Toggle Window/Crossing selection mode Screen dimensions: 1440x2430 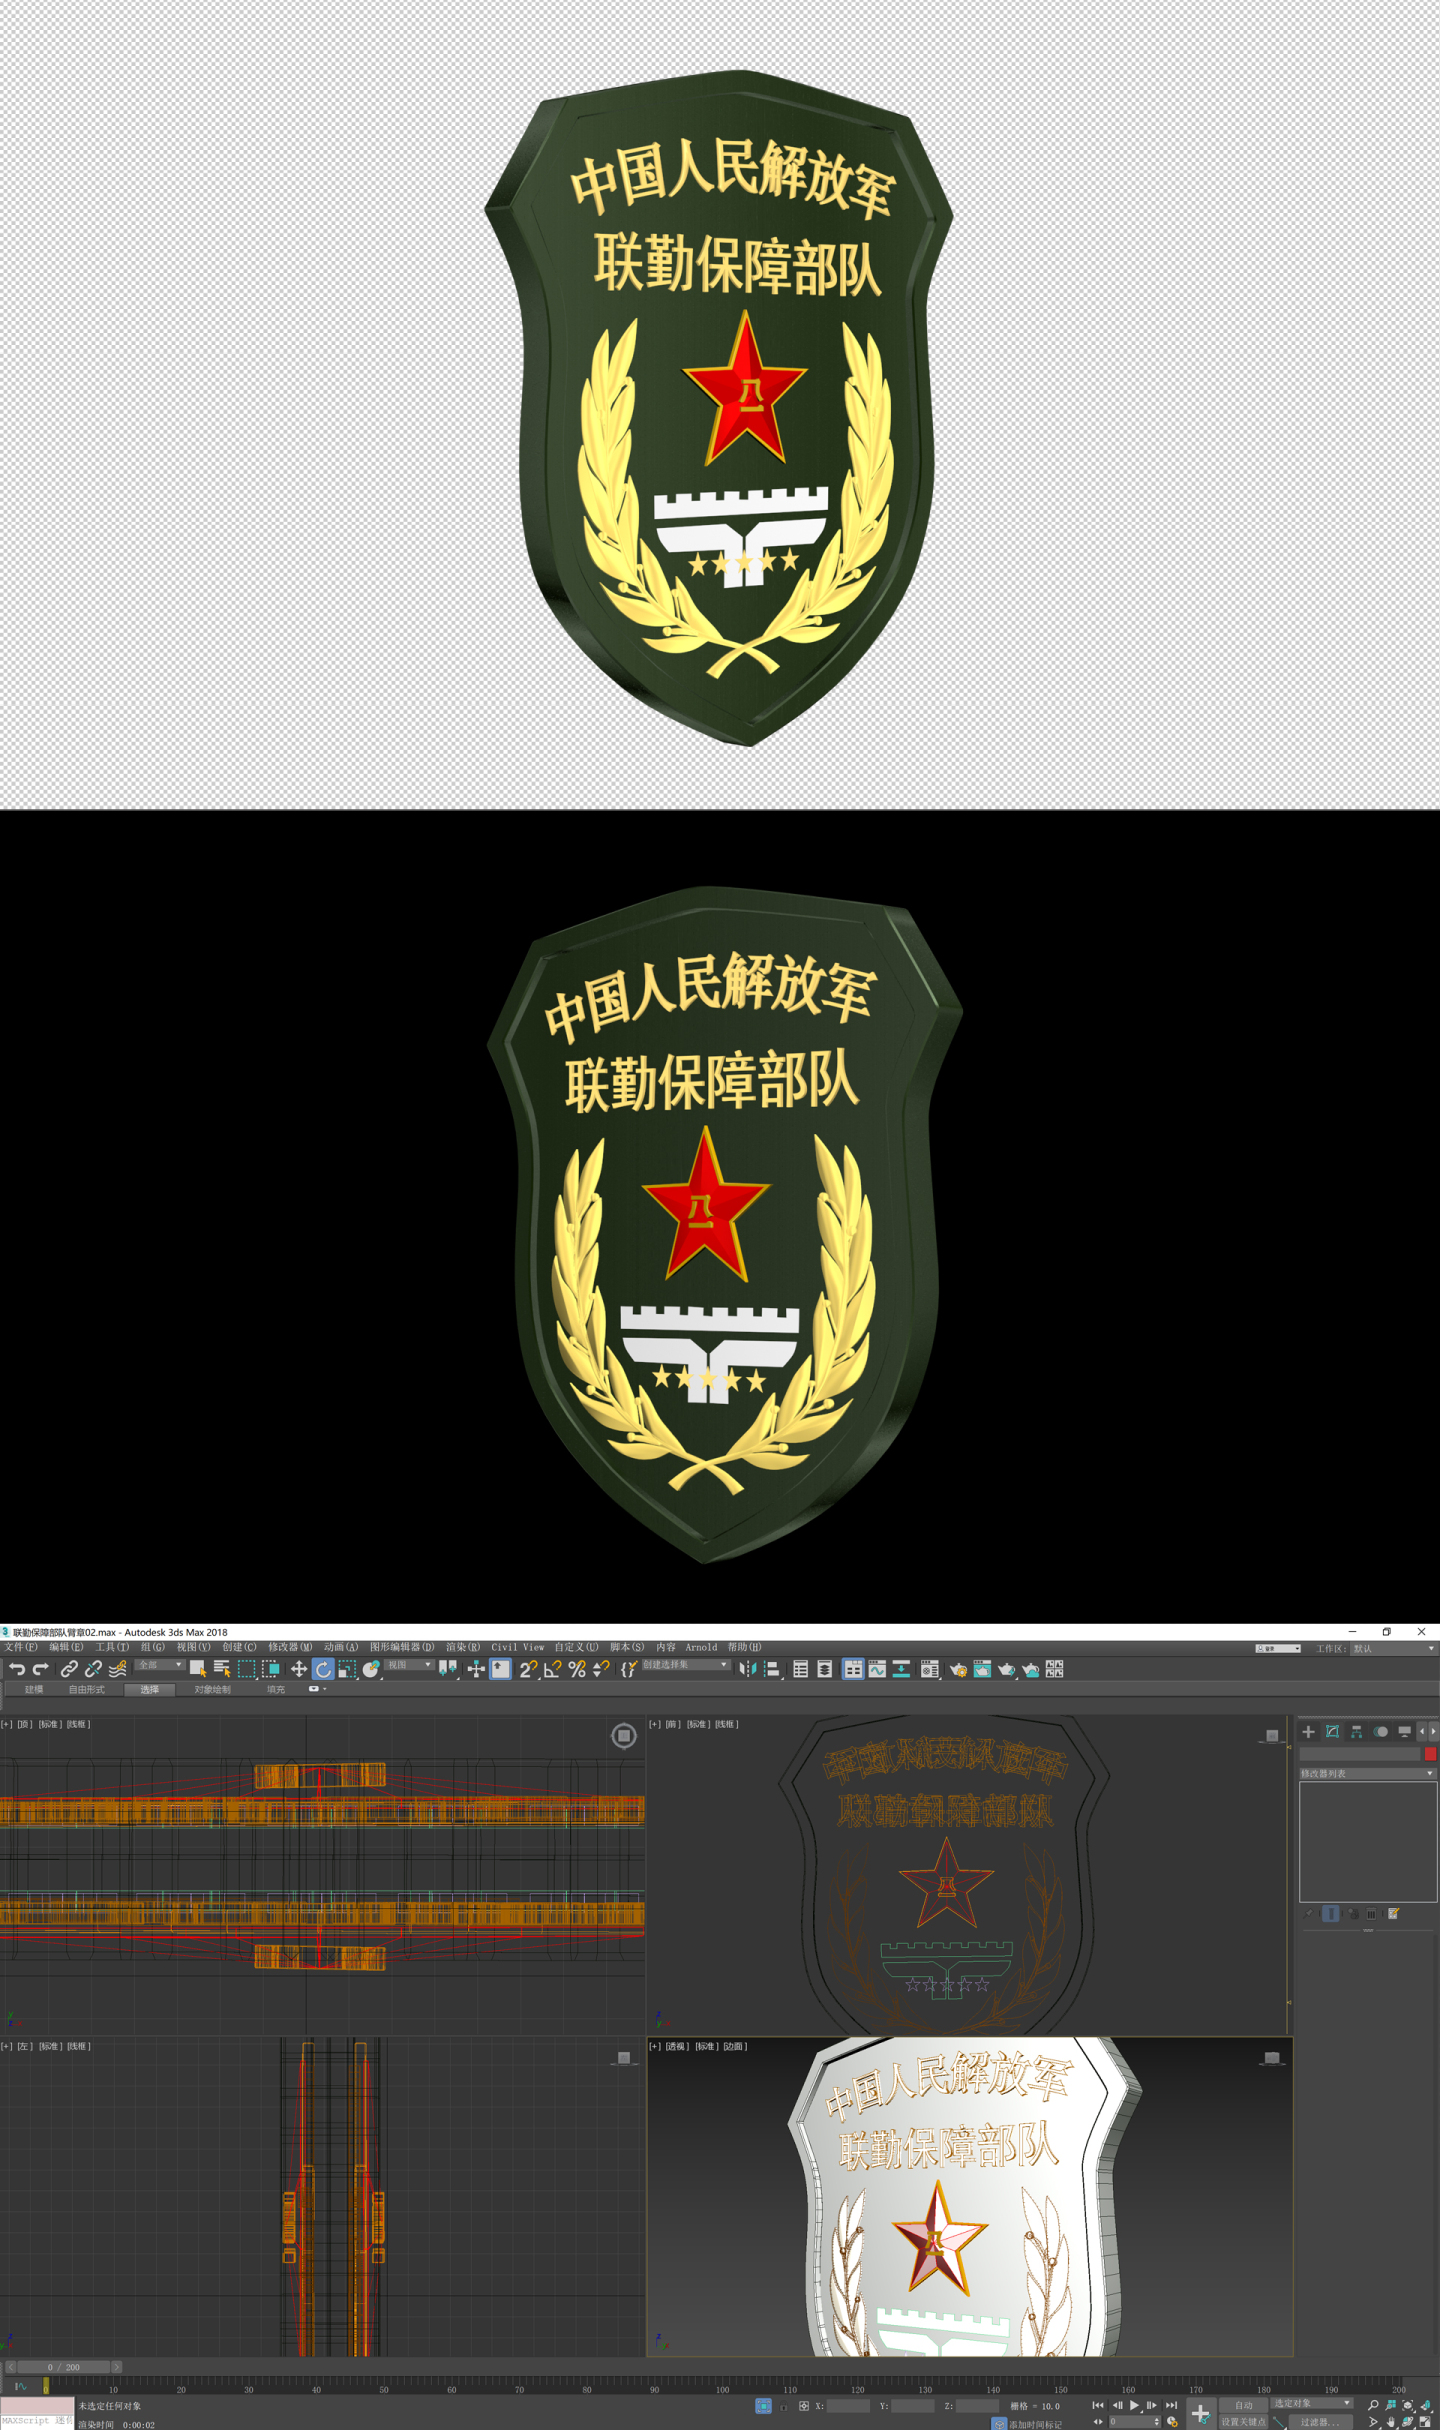pyautogui.click(x=270, y=1669)
